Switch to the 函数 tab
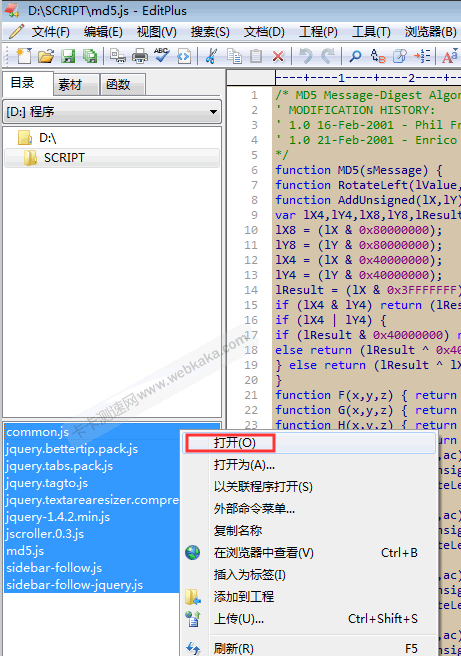Viewport: 461px width, 656px height. click(118, 85)
